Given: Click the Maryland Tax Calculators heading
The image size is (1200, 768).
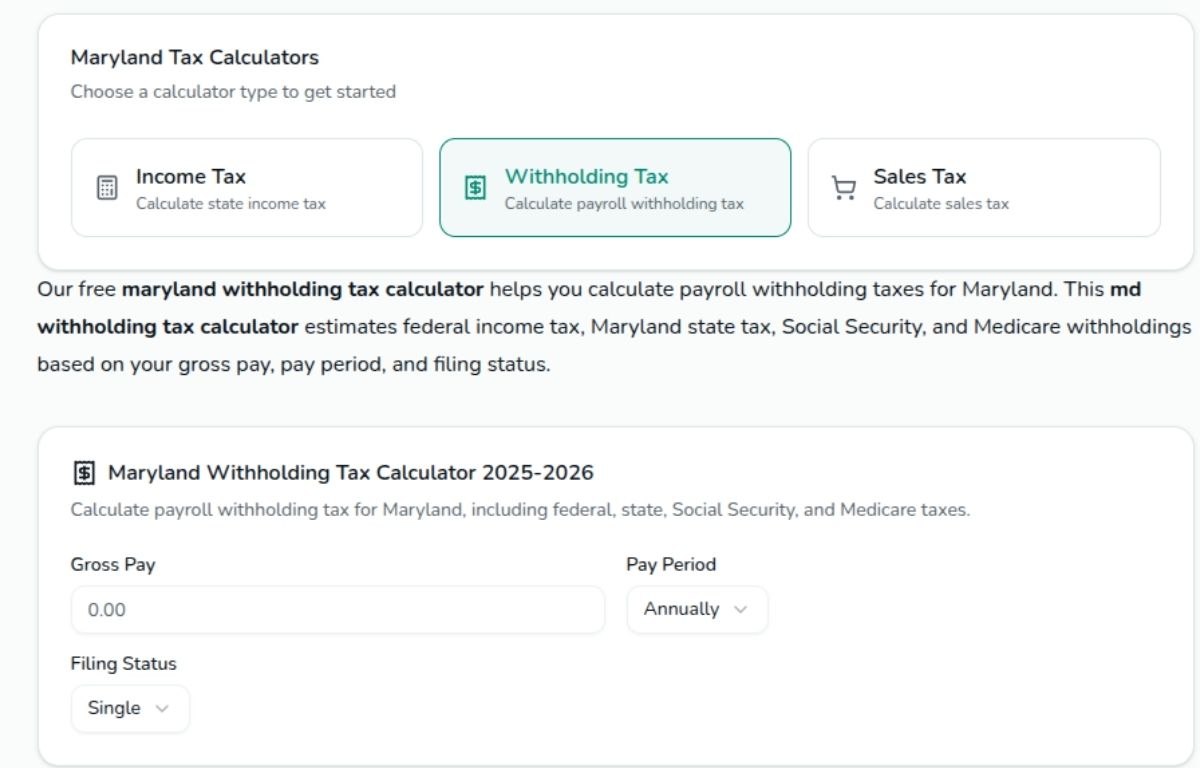Looking at the screenshot, I should point(195,57).
